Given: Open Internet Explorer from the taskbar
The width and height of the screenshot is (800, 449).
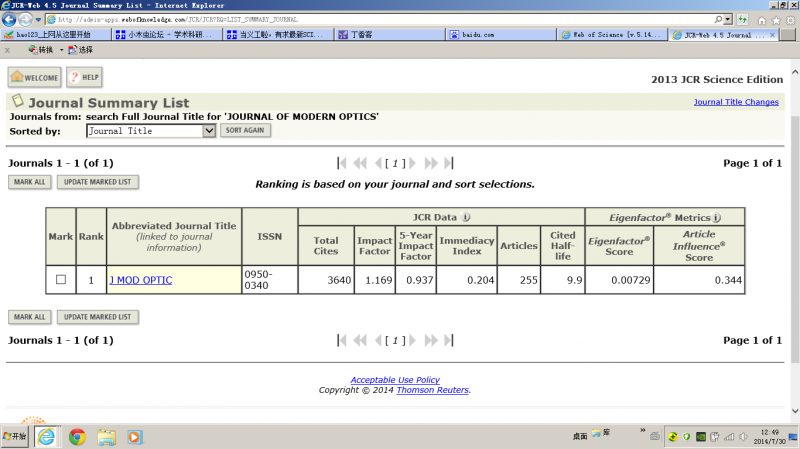Looking at the screenshot, I should point(47,437).
